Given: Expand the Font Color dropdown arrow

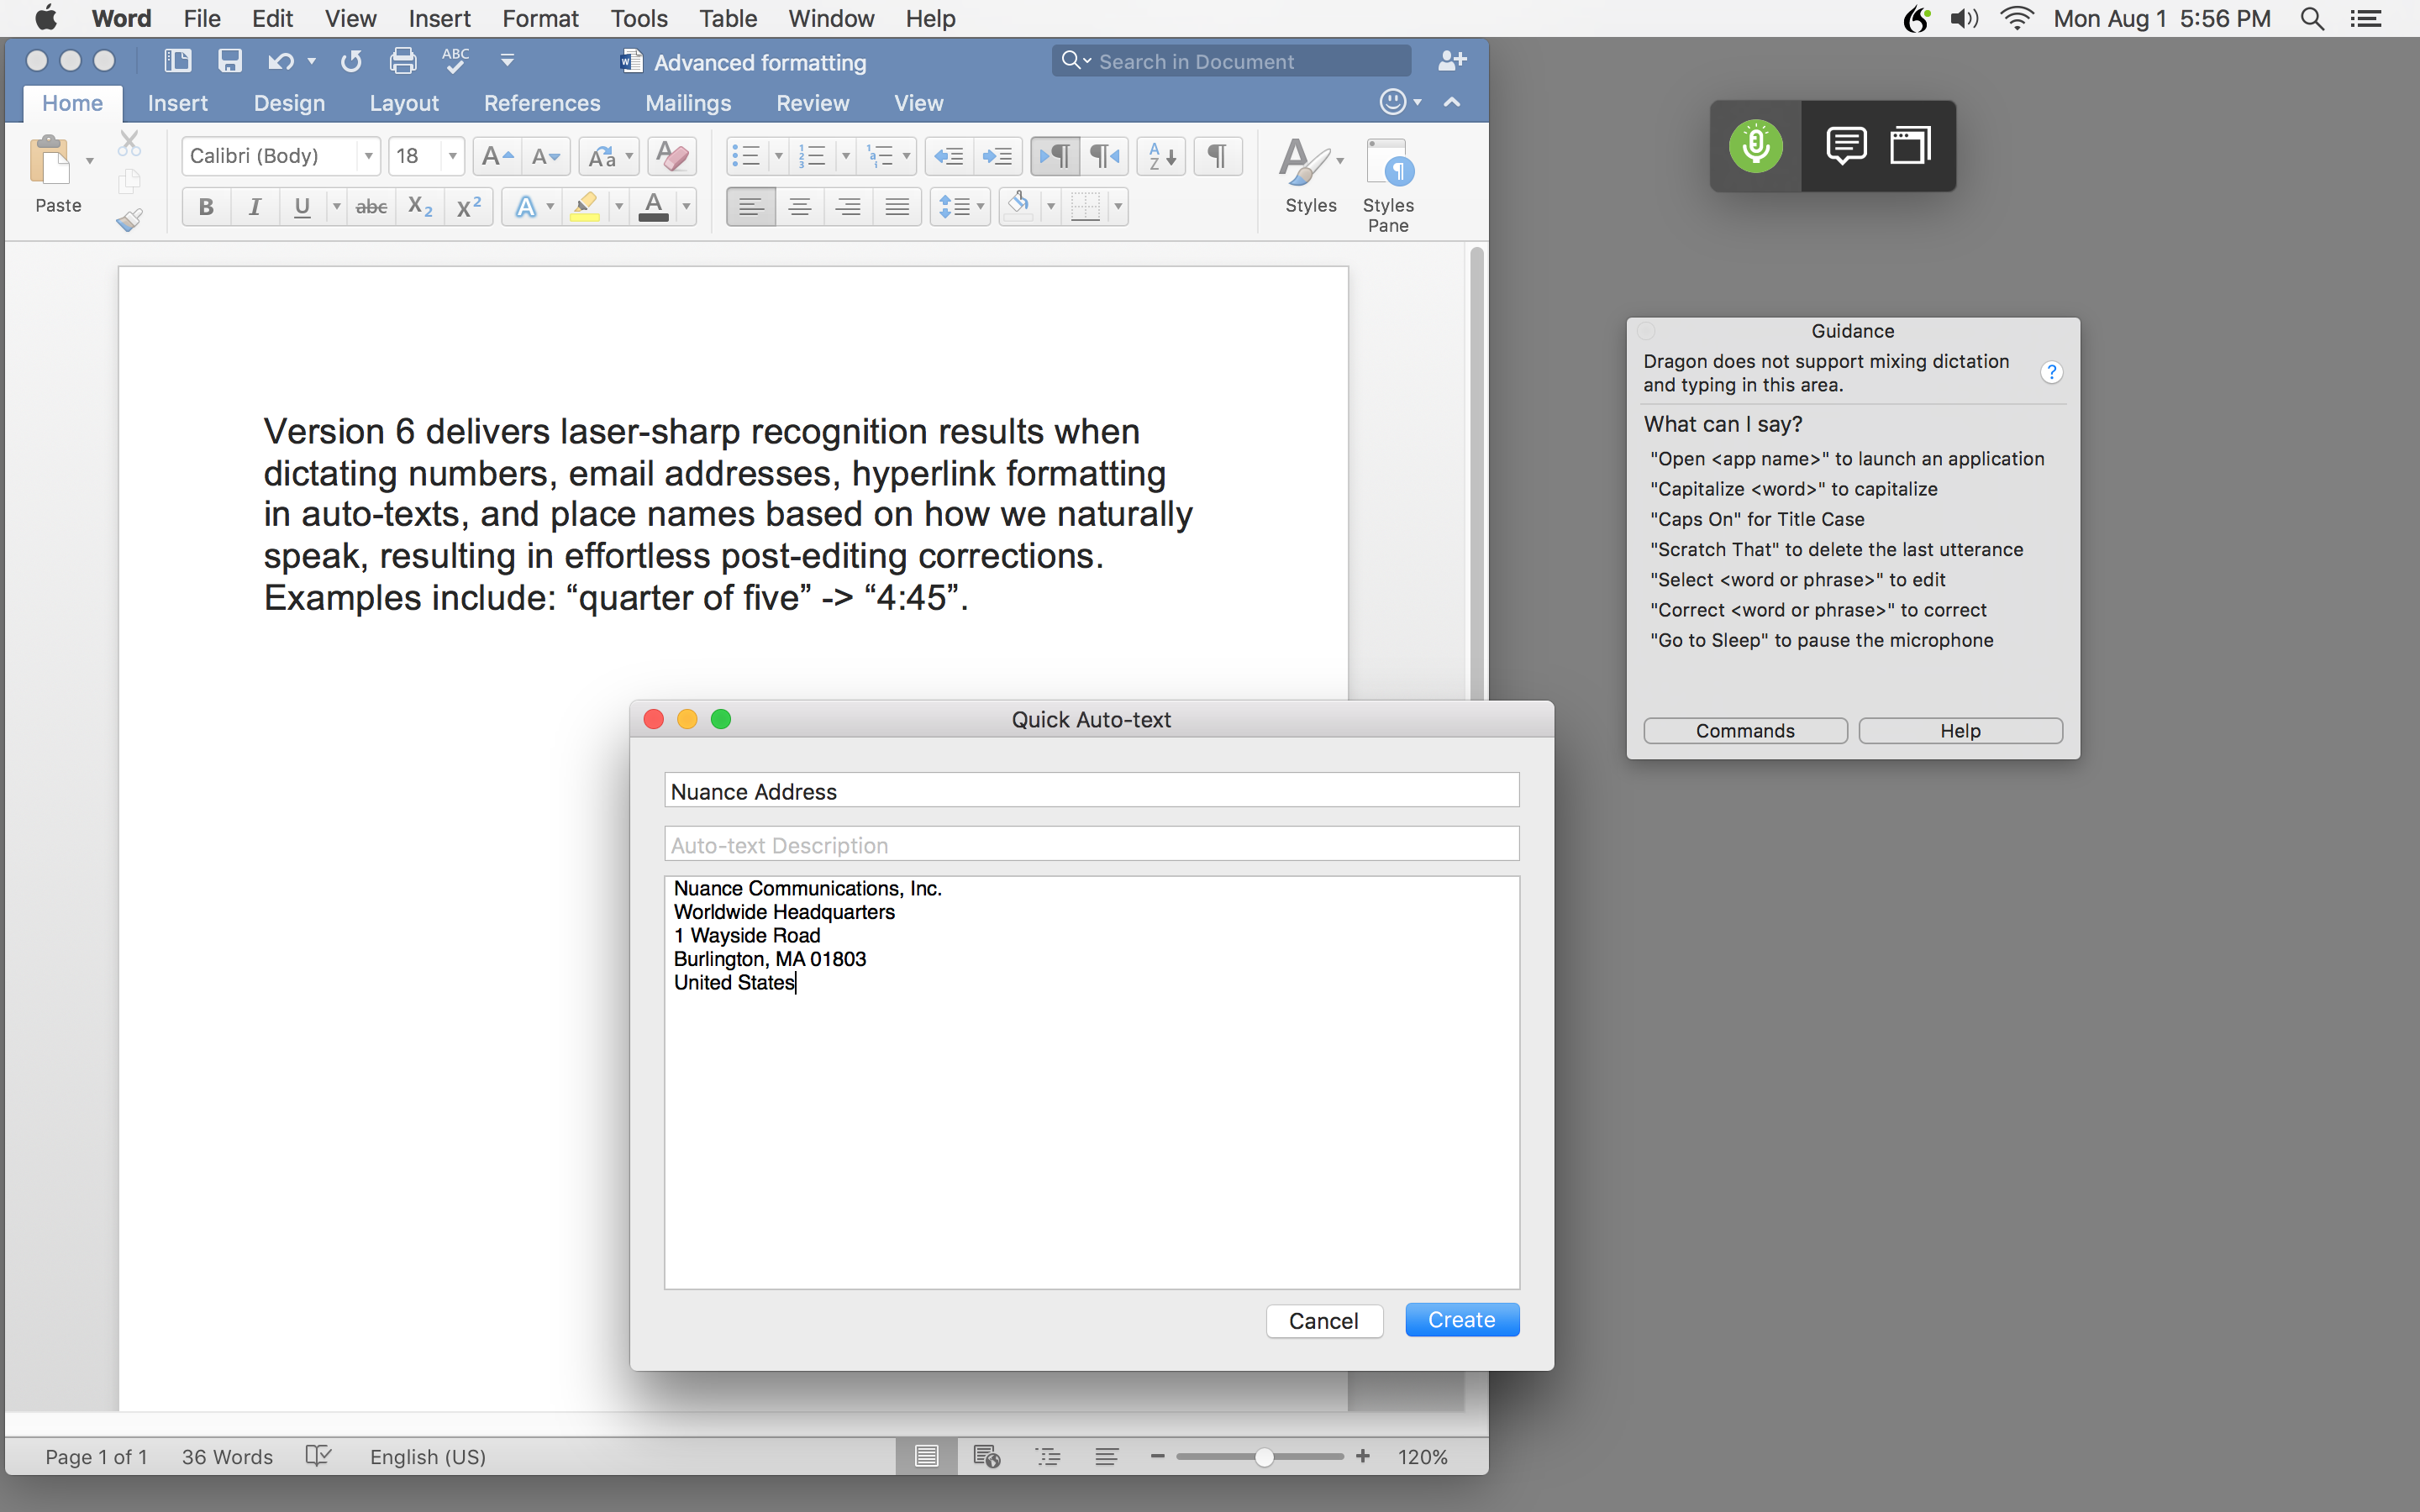Looking at the screenshot, I should [686, 207].
